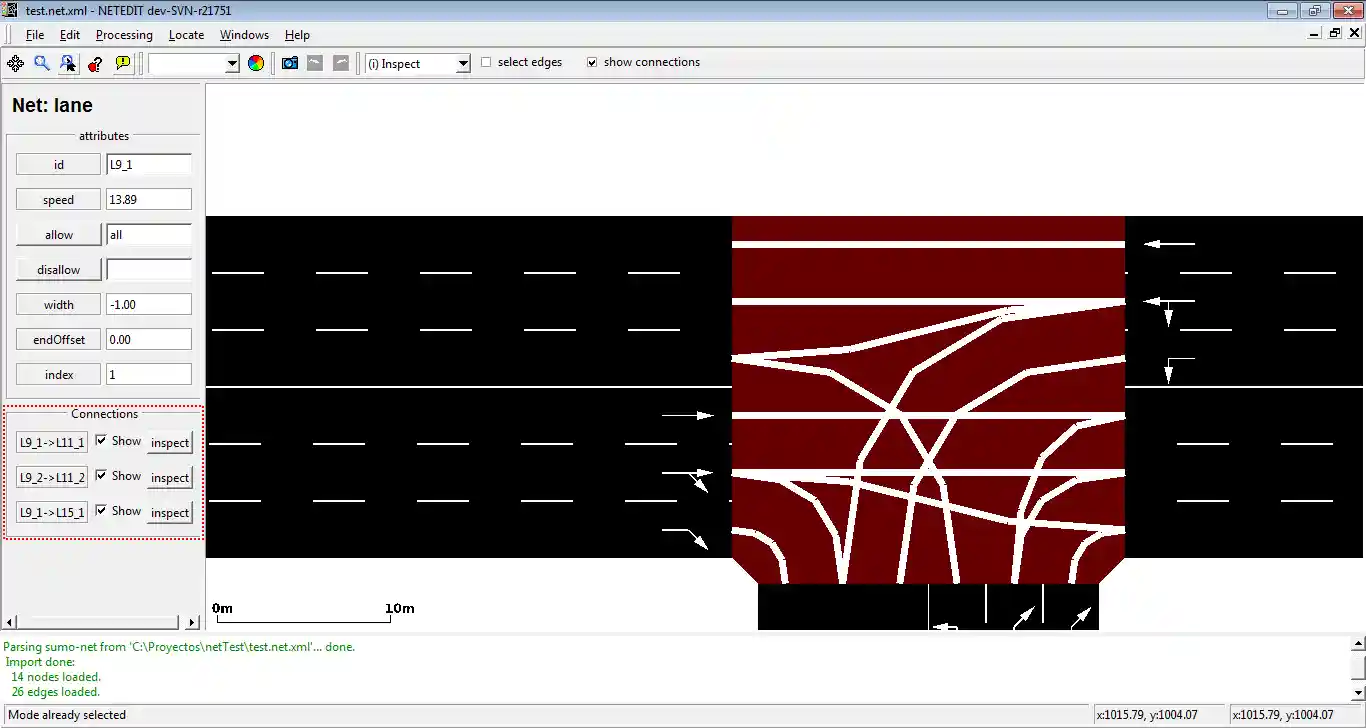Click the endOffset field showing 0.00

pos(149,340)
